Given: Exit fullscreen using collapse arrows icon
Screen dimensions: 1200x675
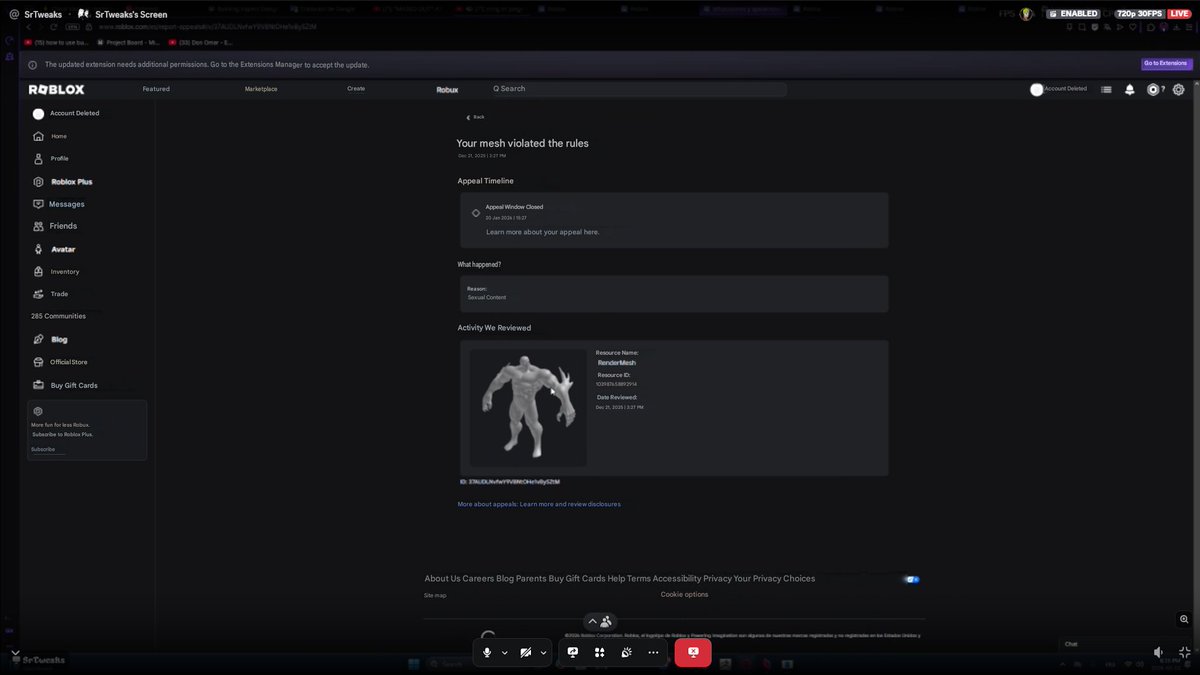Looking at the screenshot, I should click(1184, 652).
